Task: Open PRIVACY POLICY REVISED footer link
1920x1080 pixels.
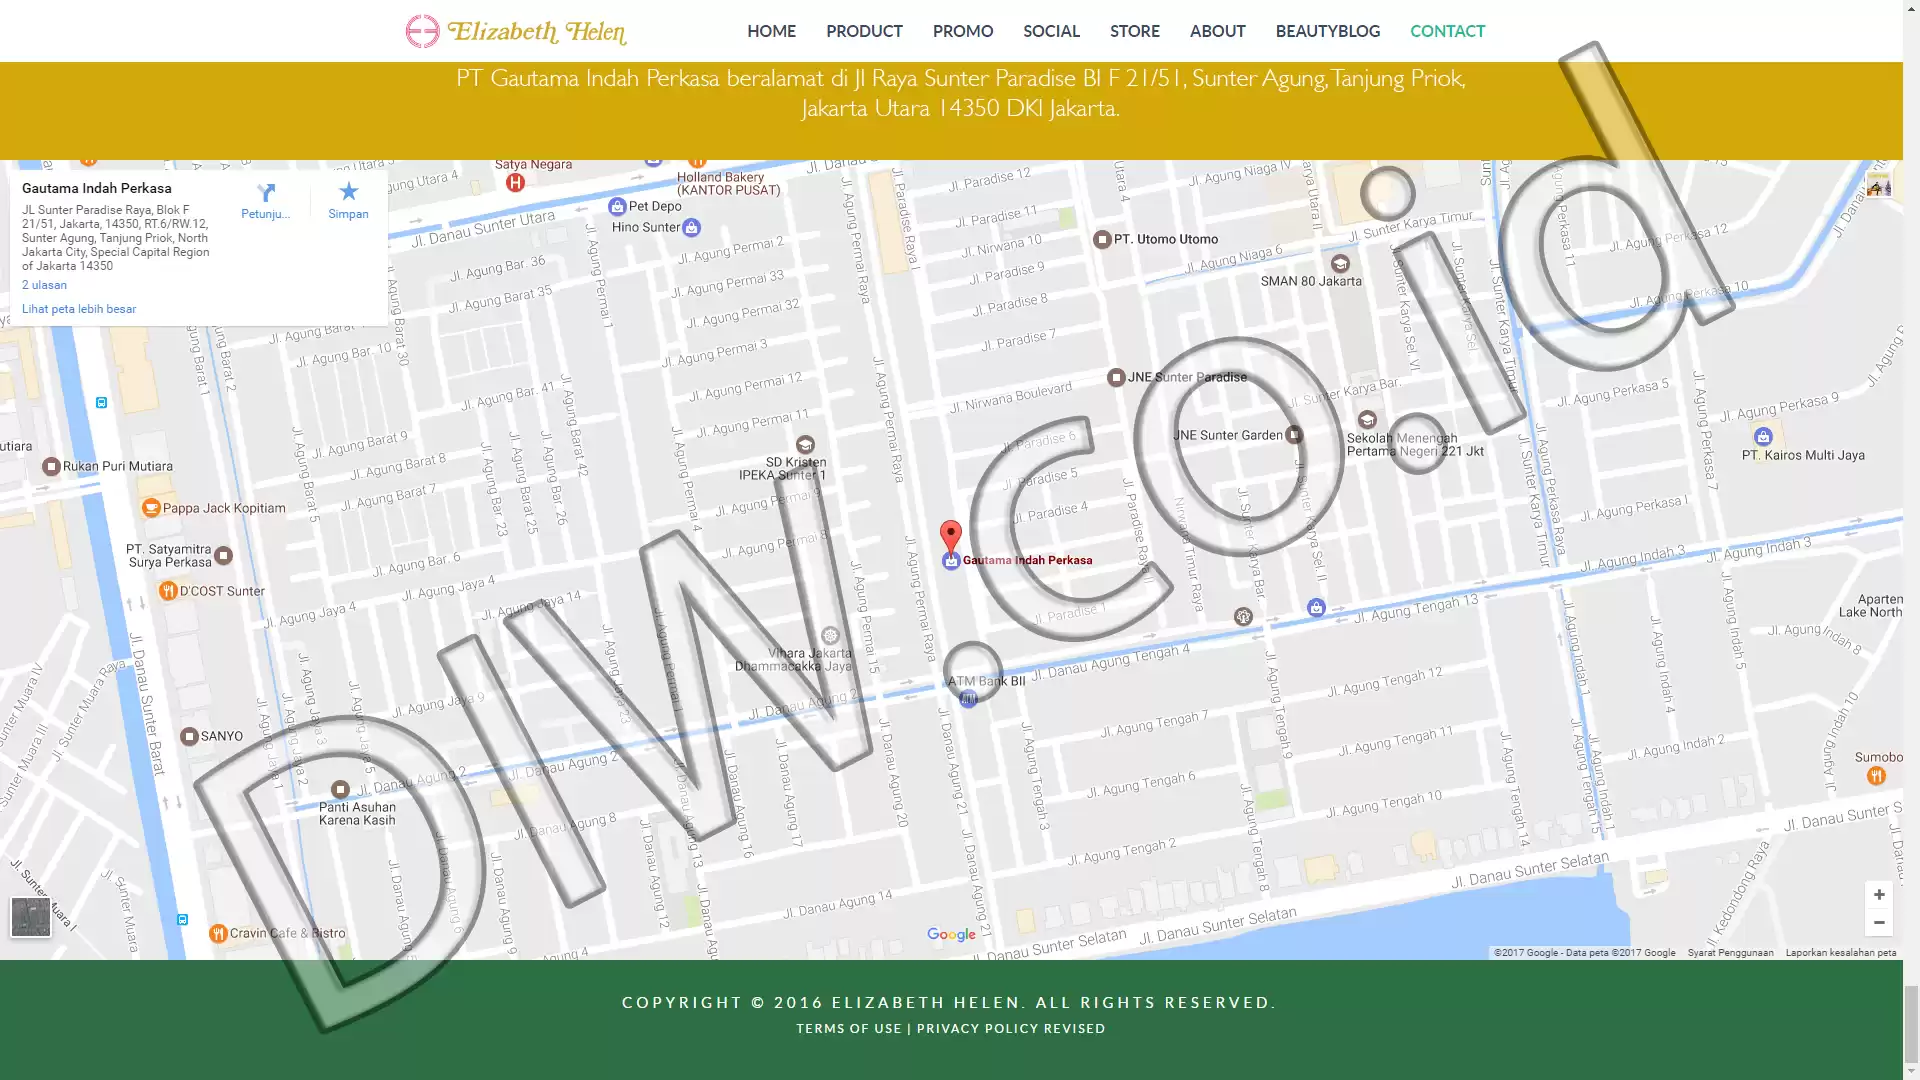Action: (1011, 1029)
